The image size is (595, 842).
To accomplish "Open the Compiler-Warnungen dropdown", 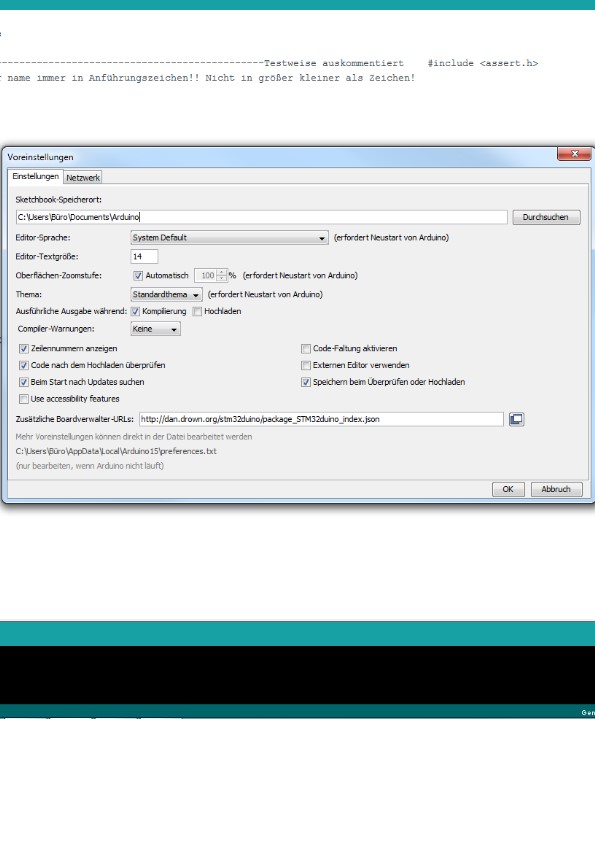I will pyautogui.click(x=155, y=329).
